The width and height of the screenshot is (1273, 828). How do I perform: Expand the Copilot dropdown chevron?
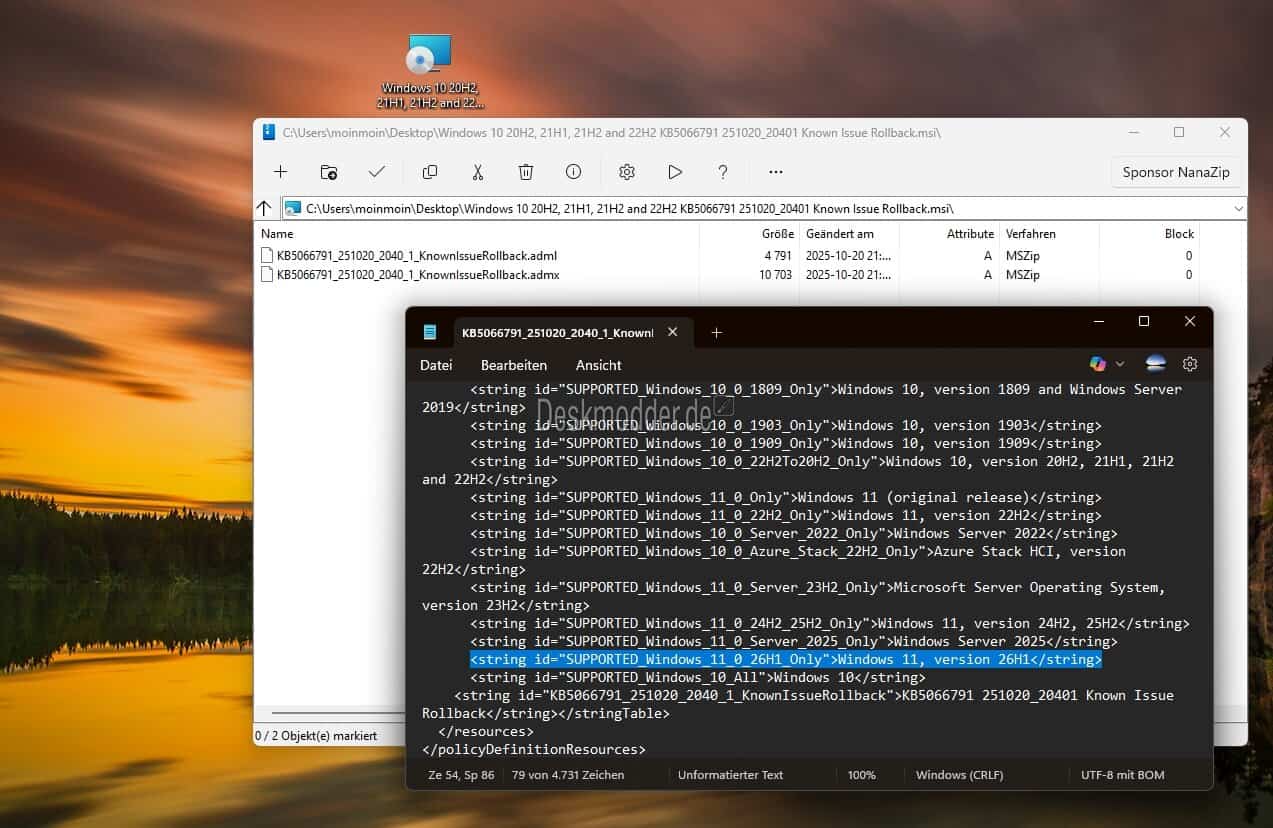point(1120,364)
